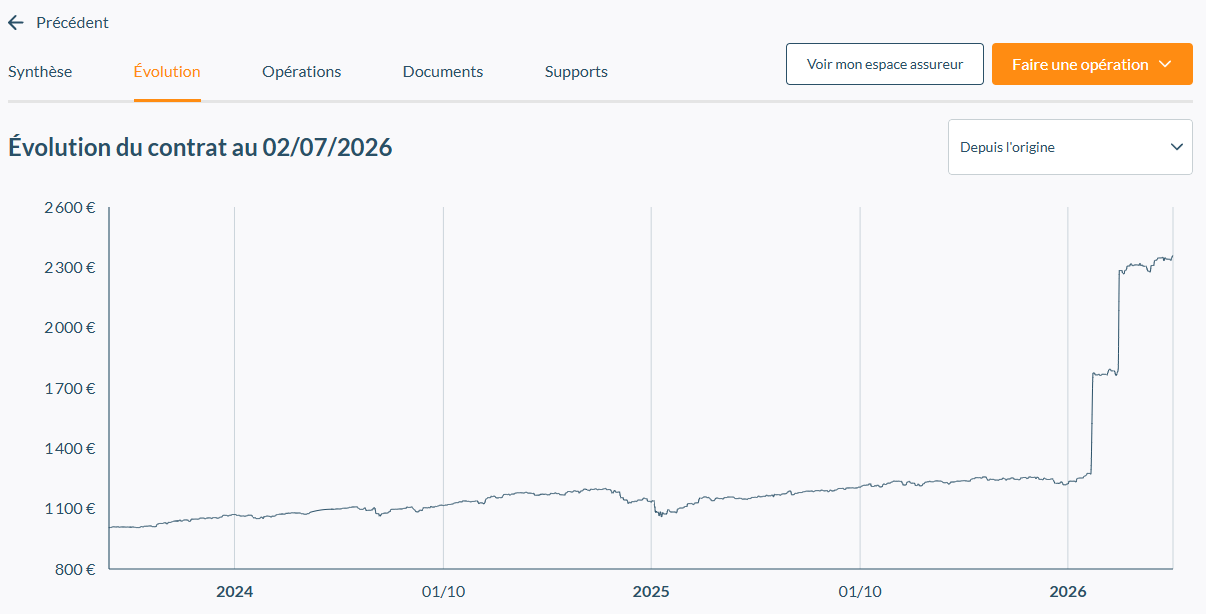This screenshot has height=614, width=1206.
Task: Click the Précédent link
Action: 72,22
